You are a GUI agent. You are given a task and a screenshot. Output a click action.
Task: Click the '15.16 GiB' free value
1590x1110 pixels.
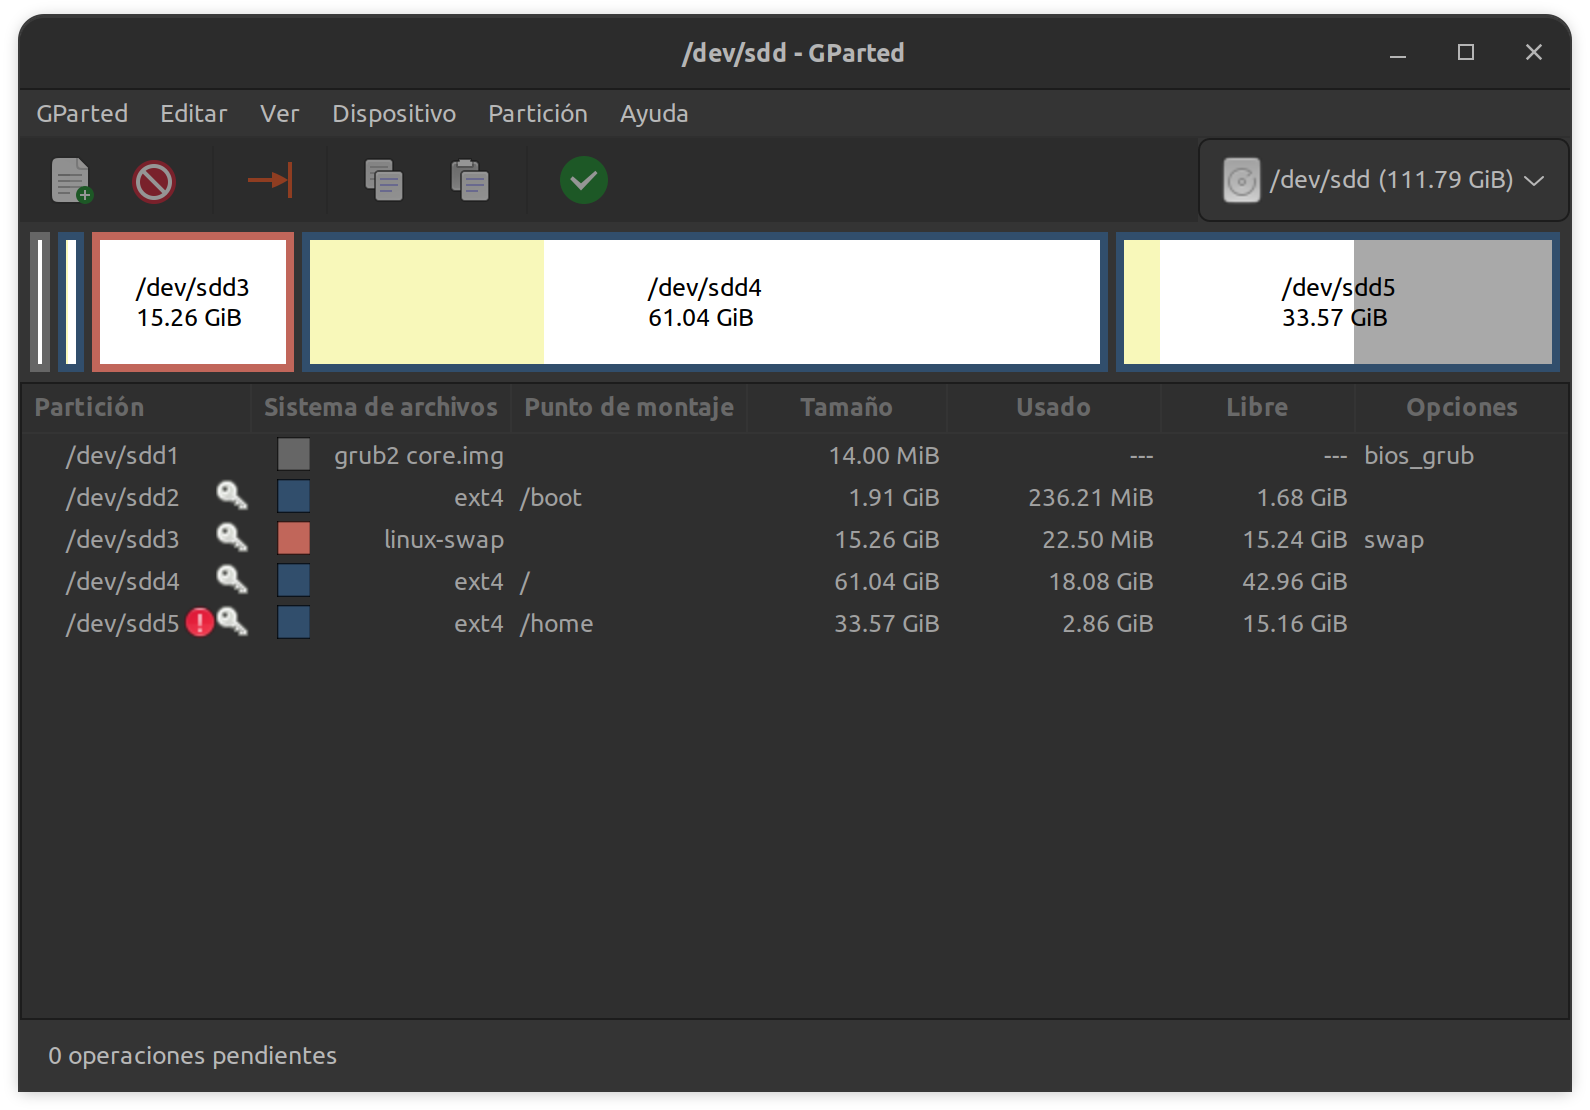(1295, 624)
